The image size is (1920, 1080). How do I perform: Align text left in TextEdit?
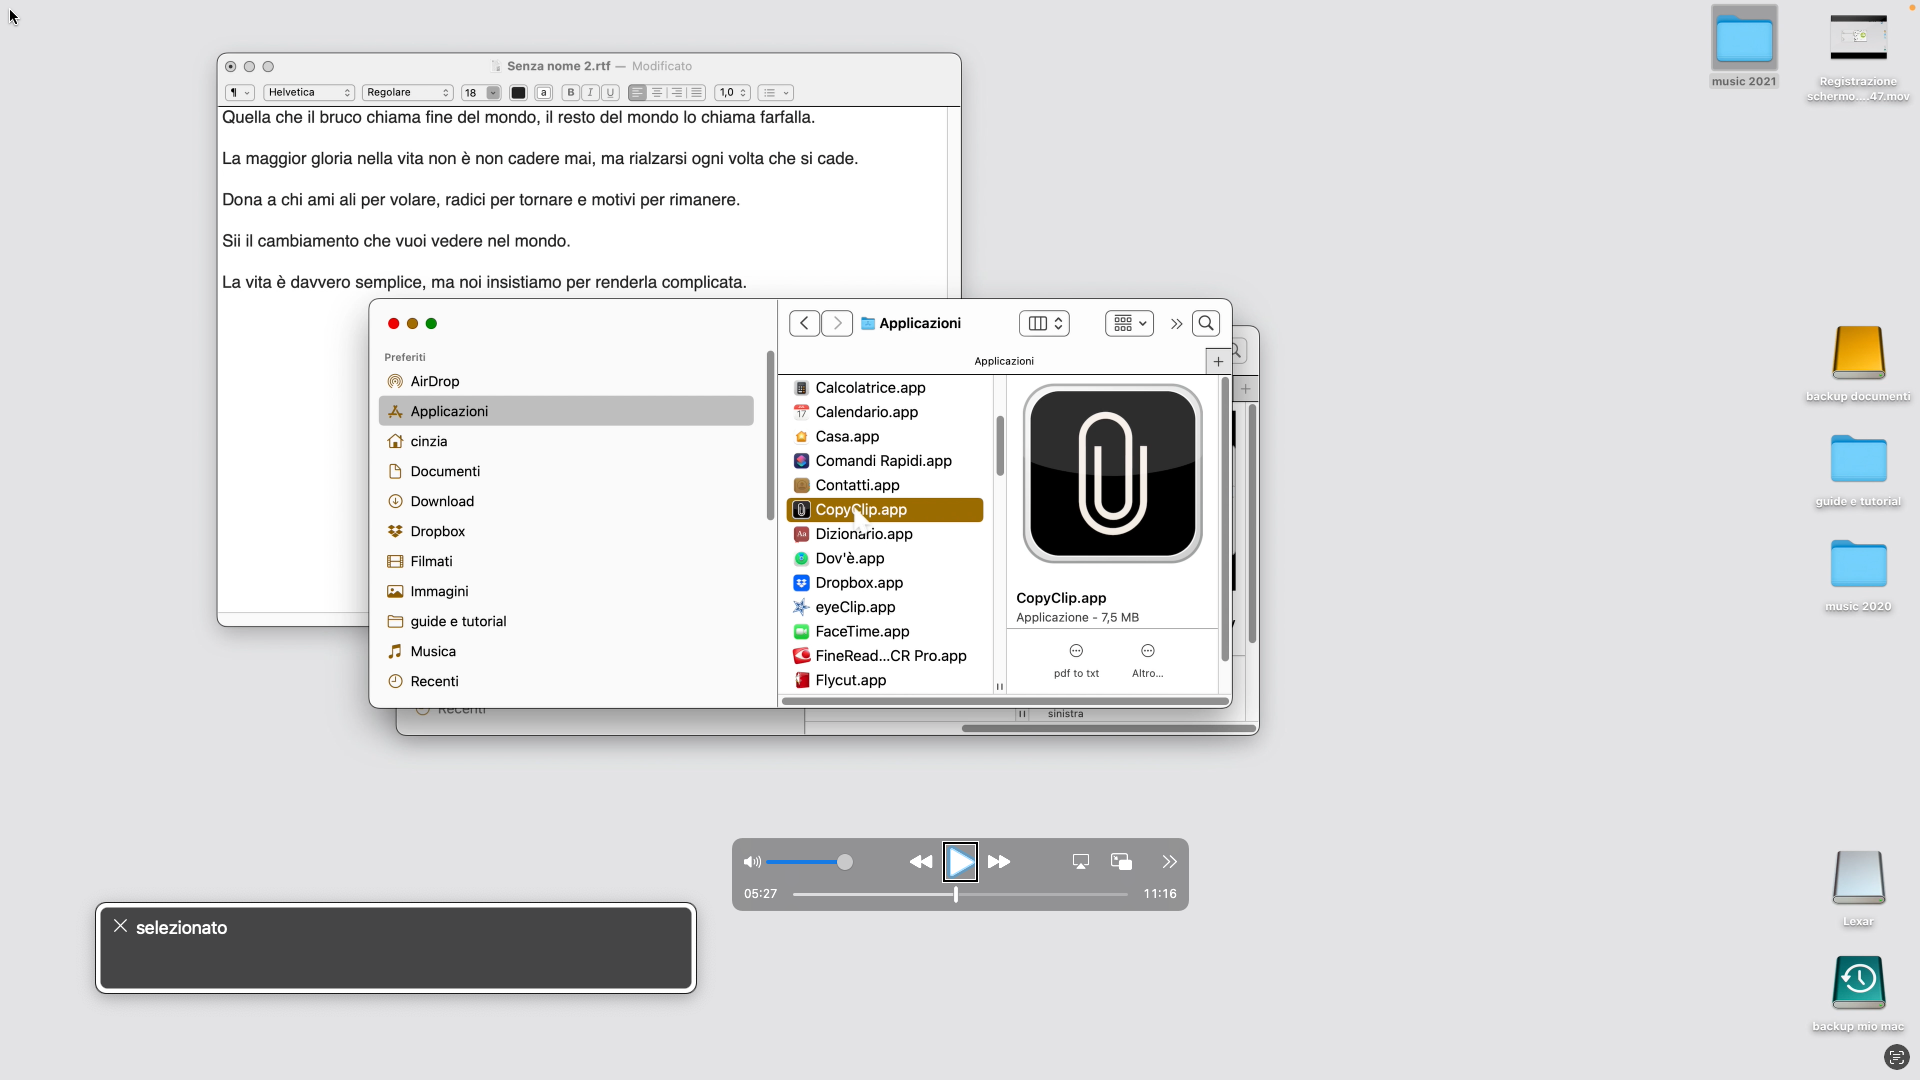coord(637,93)
